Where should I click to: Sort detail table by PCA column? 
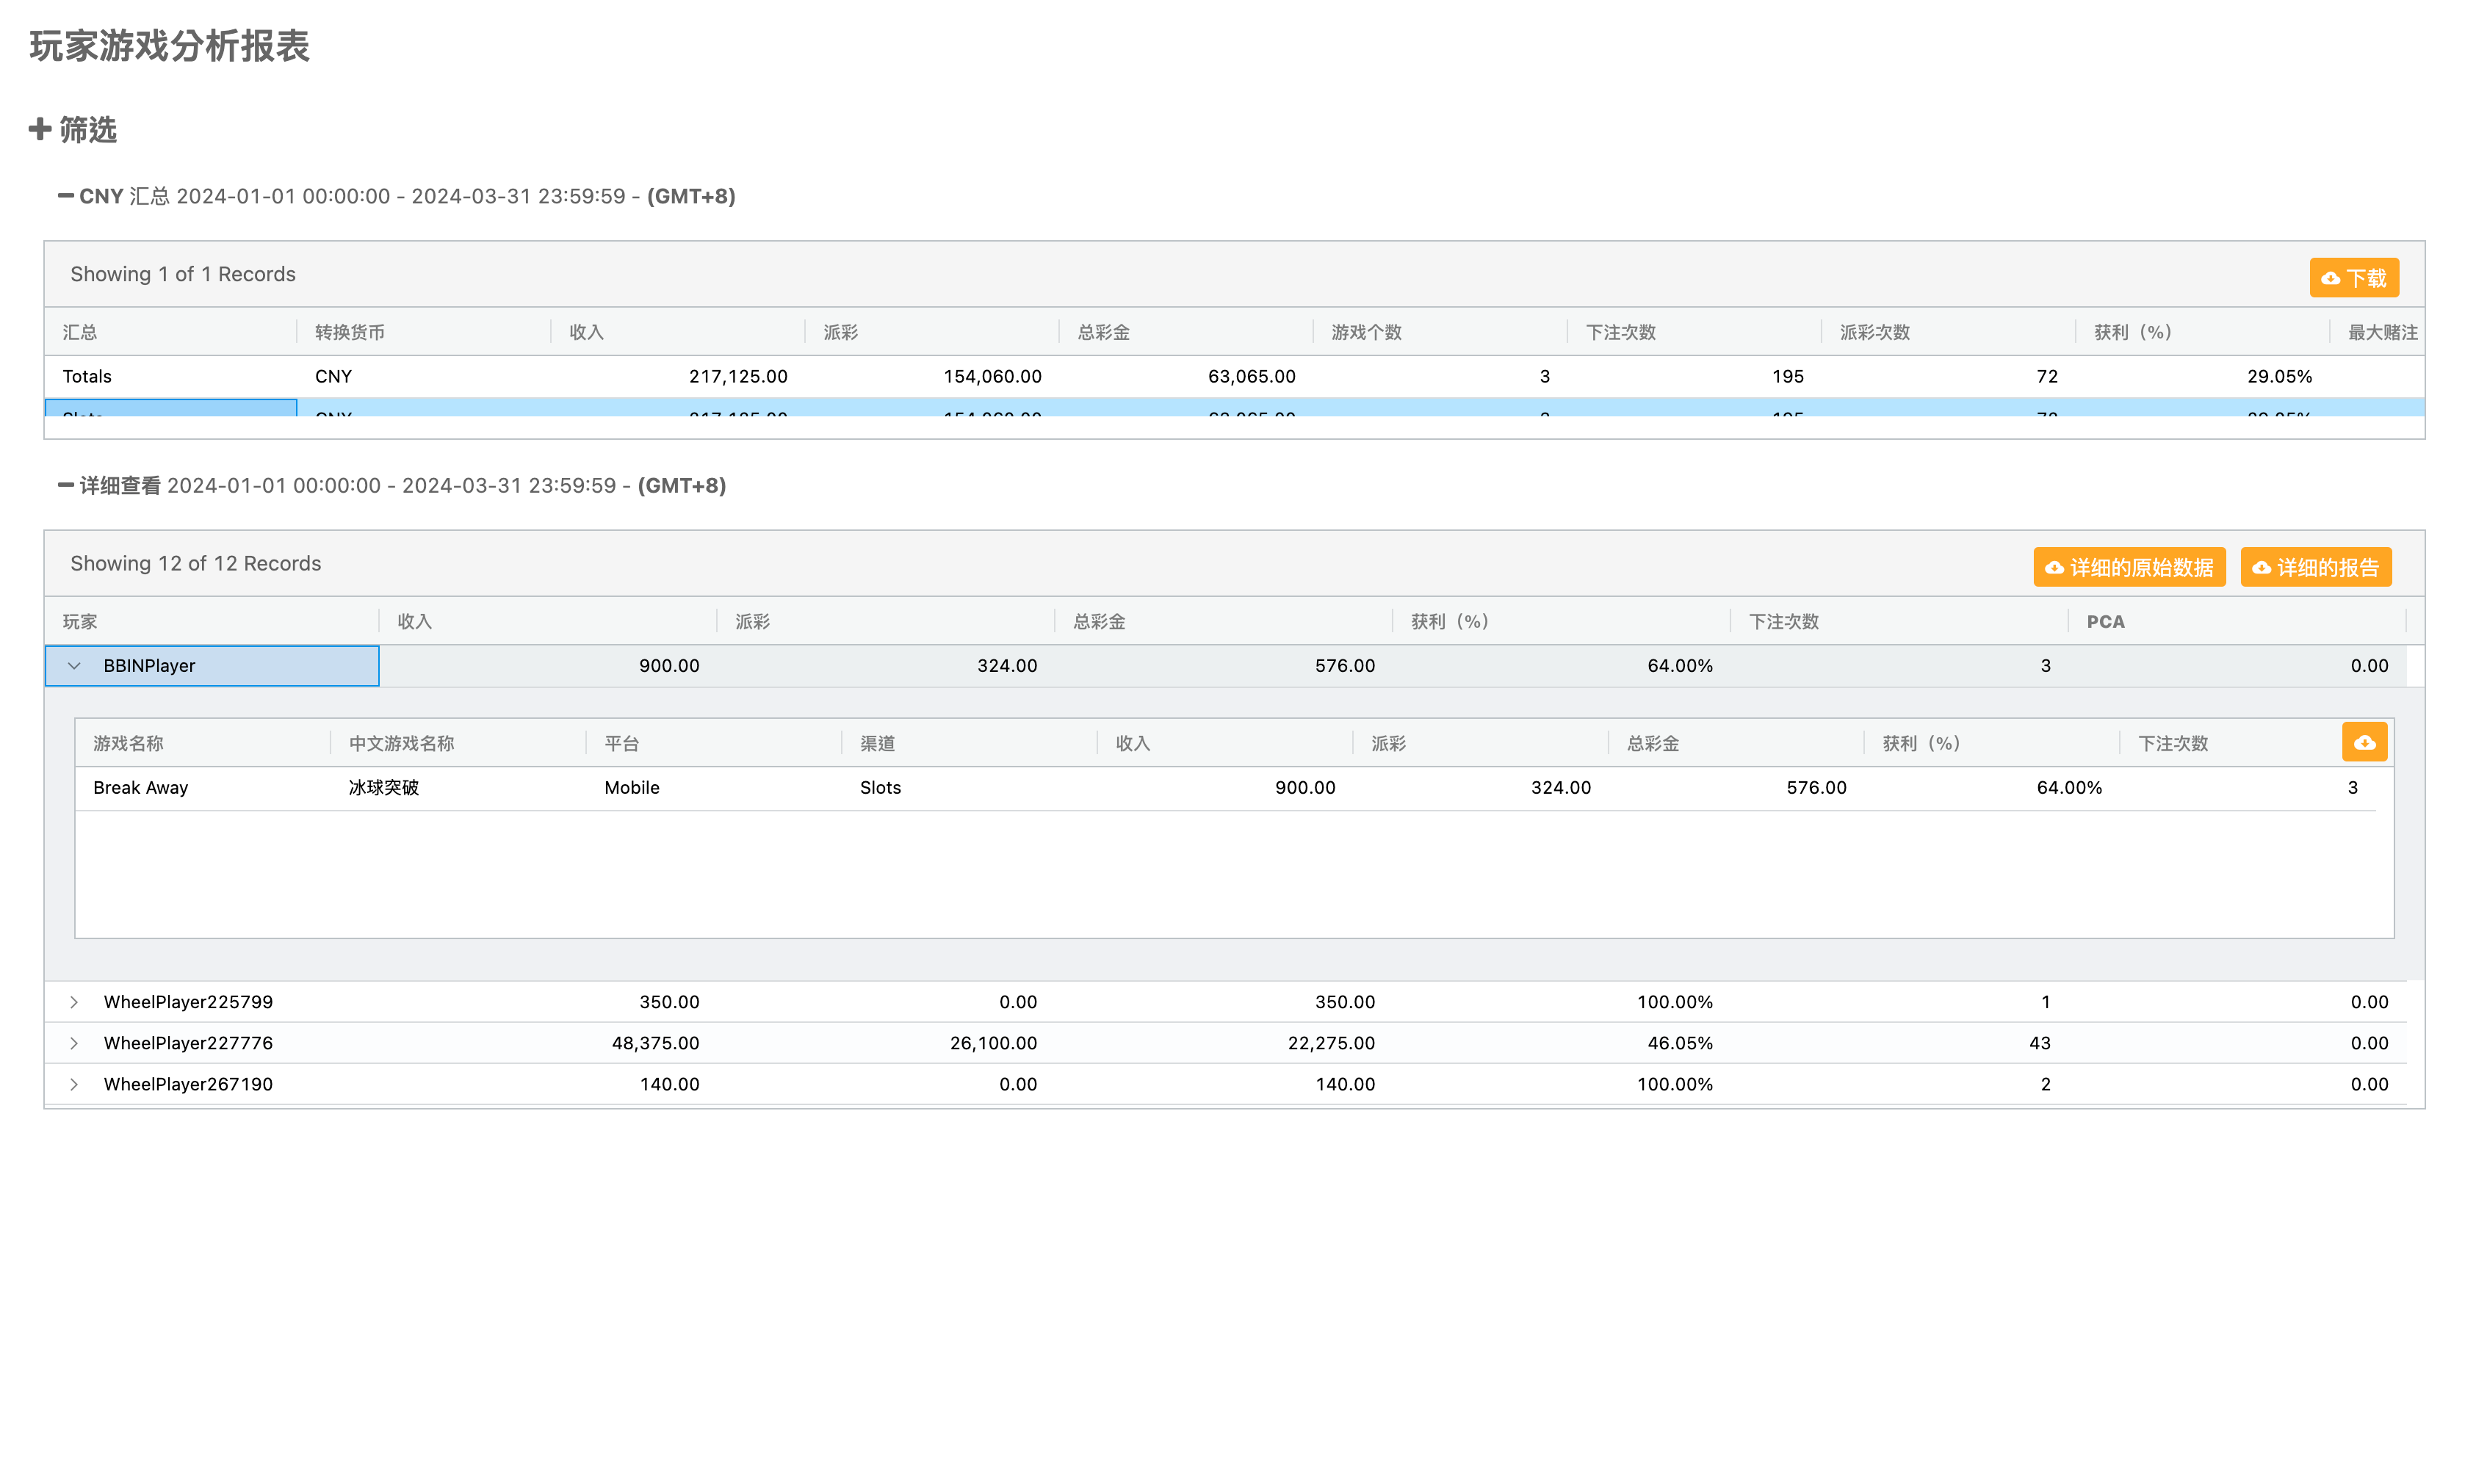[2104, 621]
